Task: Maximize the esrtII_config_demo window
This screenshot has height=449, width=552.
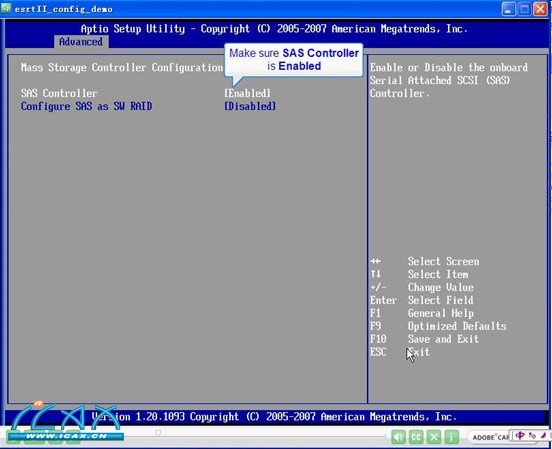Action: (525, 9)
